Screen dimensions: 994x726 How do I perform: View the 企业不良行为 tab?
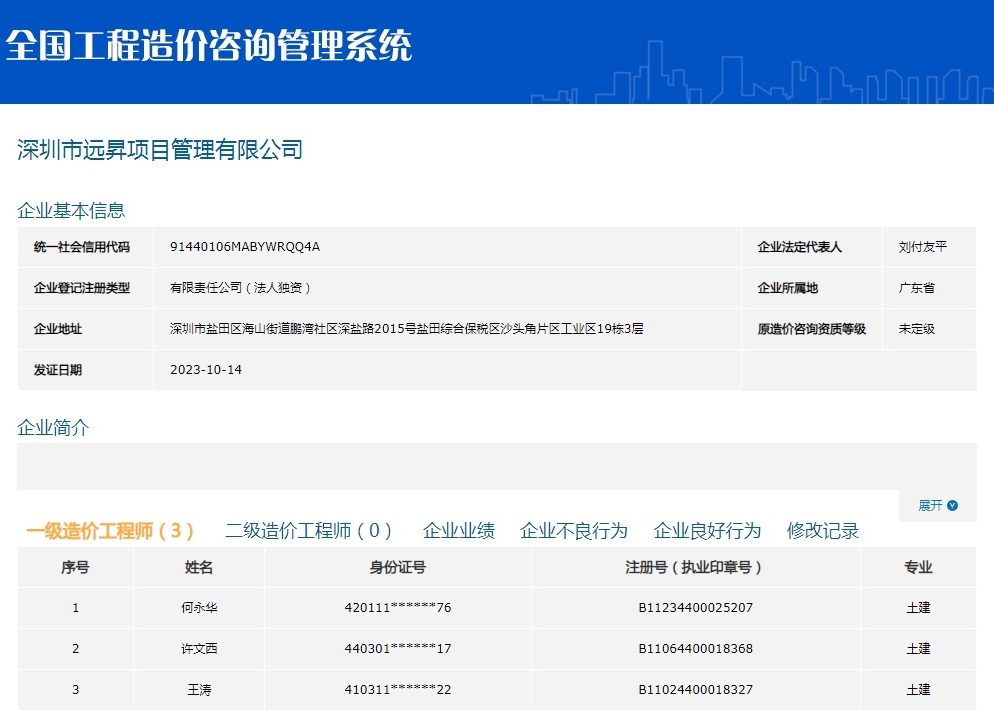574,531
